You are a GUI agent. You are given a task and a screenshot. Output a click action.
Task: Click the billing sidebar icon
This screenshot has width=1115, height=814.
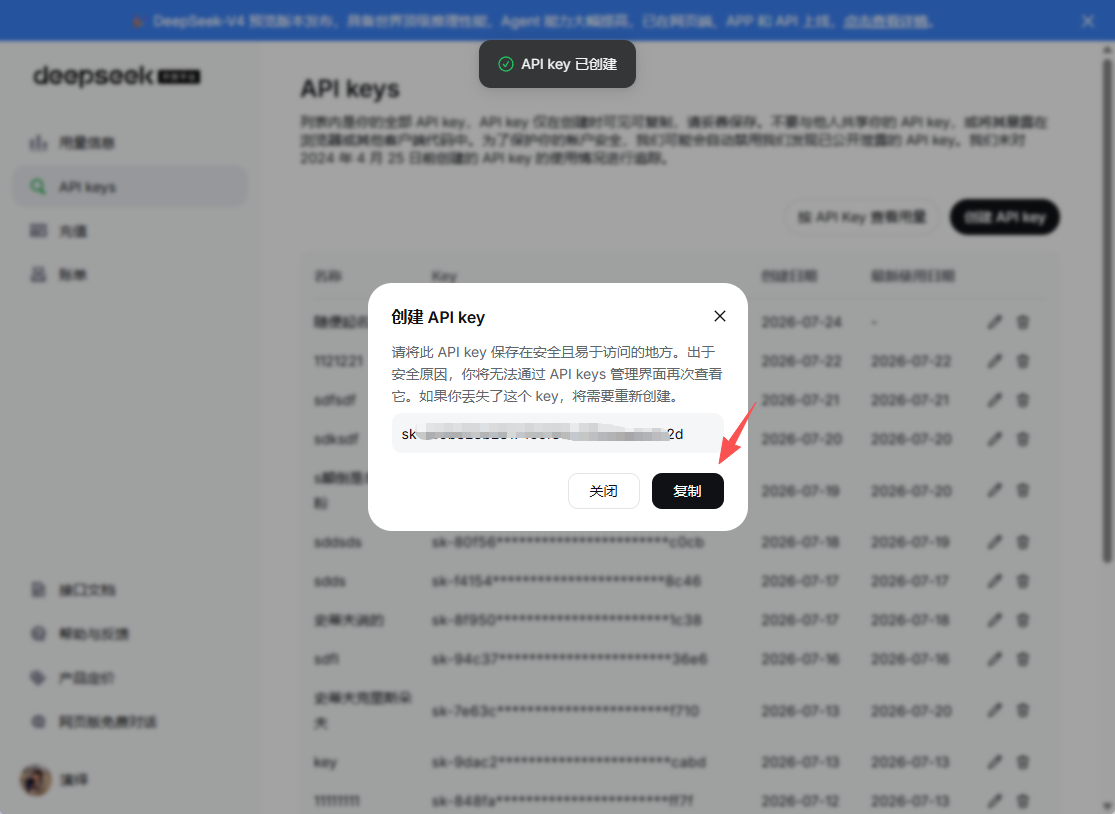click(x=38, y=274)
